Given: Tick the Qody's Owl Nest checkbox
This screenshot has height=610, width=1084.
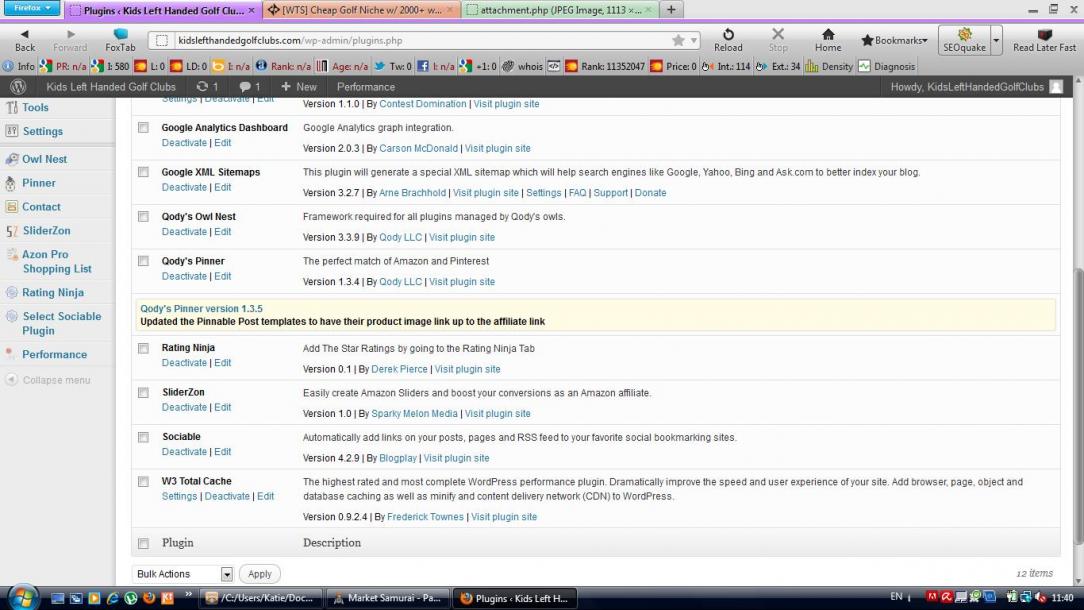Looking at the screenshot, I should point(143,216).
